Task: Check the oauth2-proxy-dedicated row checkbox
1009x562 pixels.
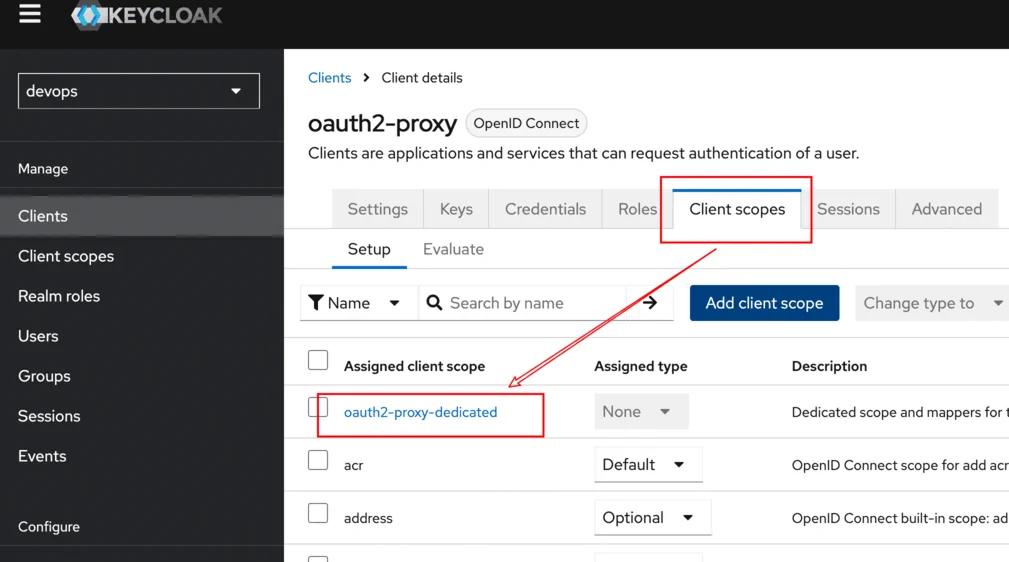Action: (318, 407)
